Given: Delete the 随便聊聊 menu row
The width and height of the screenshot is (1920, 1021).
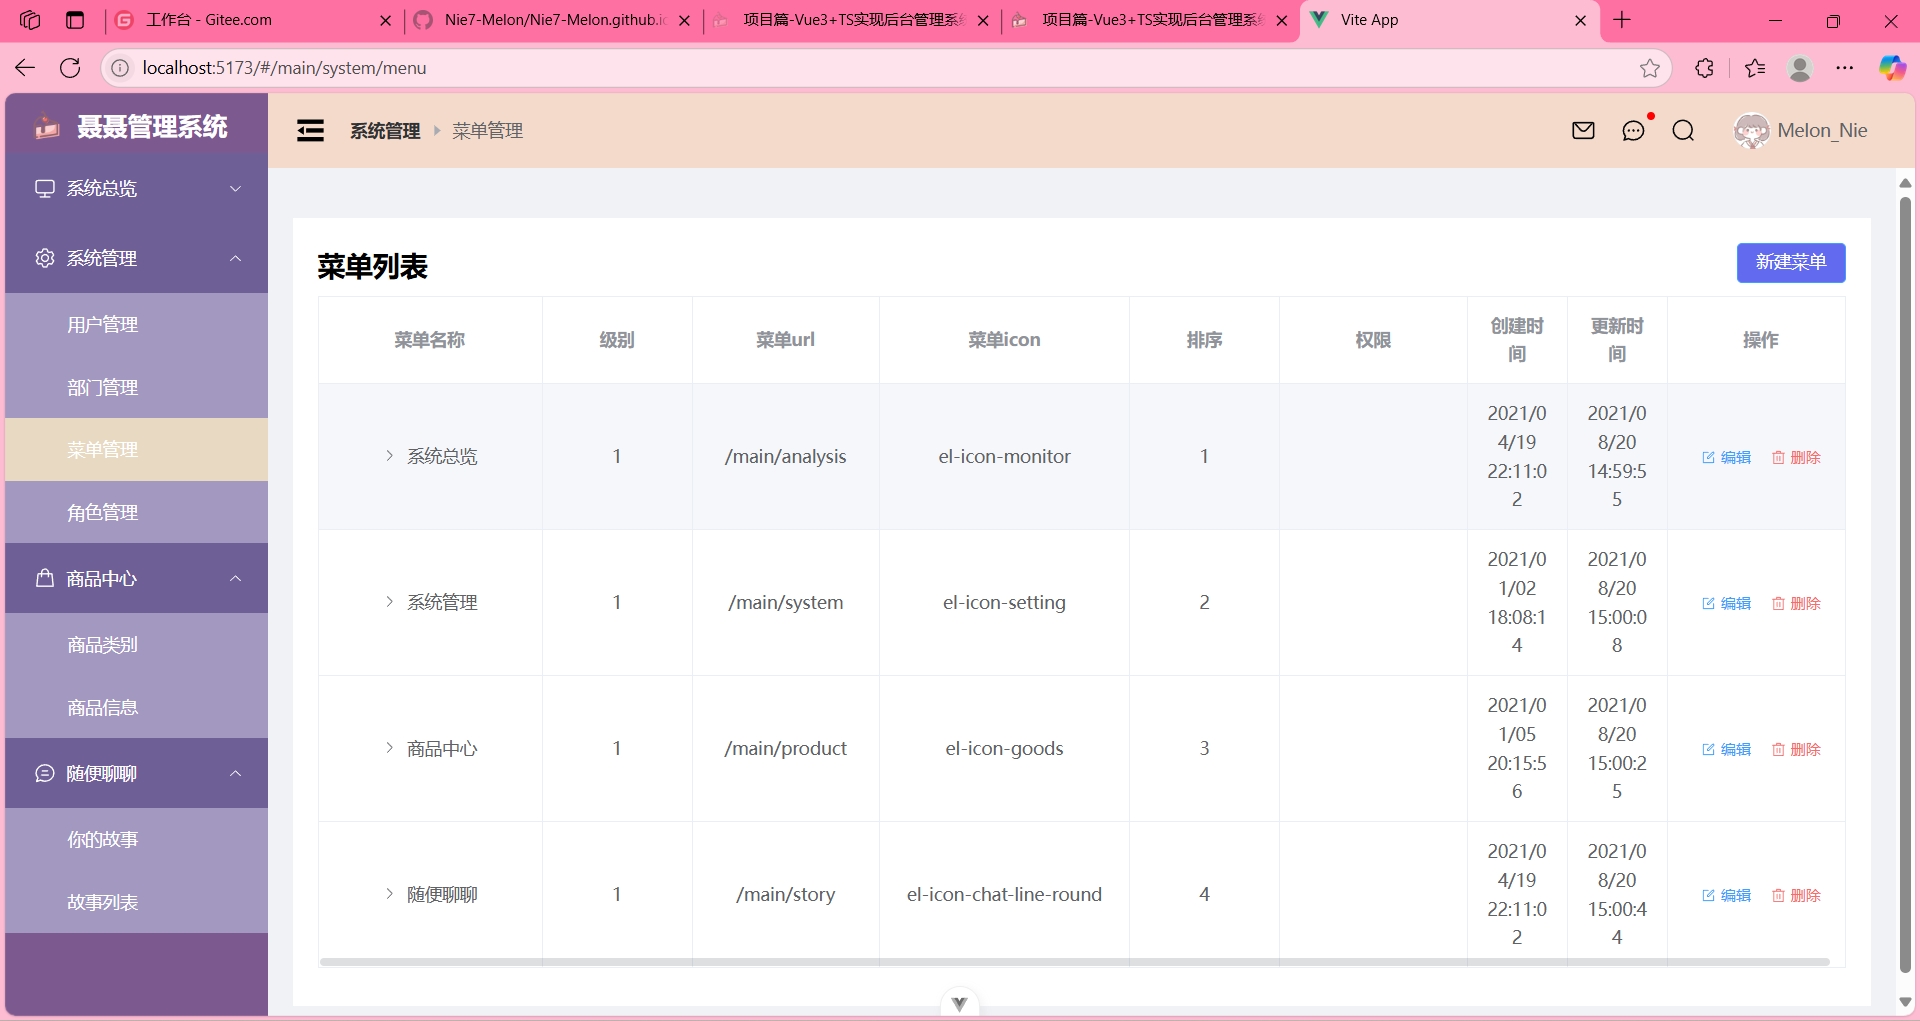Looking at the screenshot, I should coord(1796,895).
